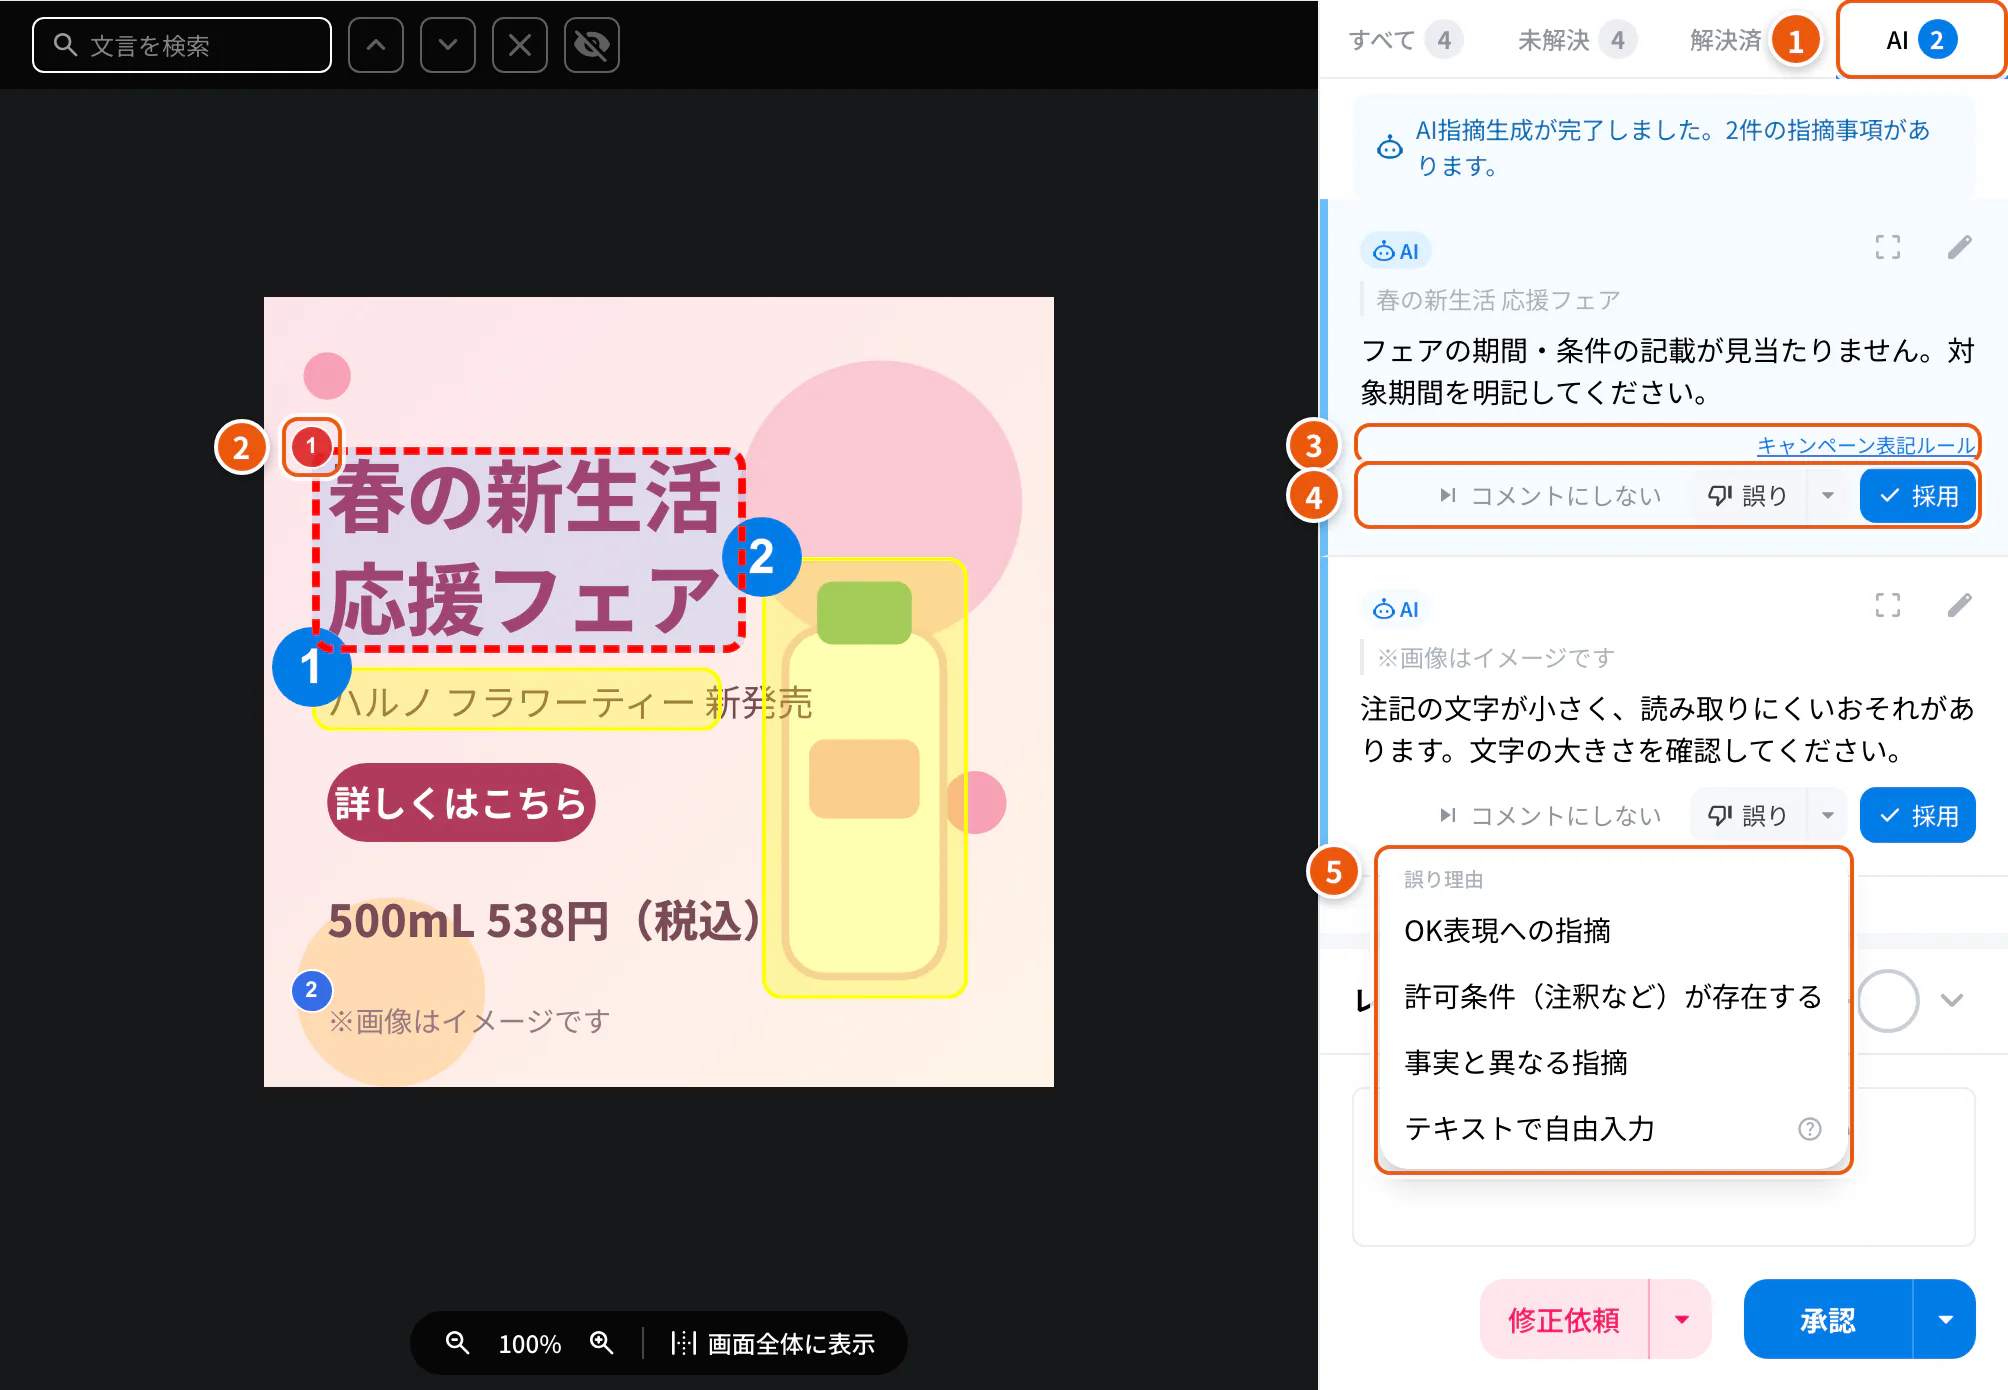Choose 事実と異なる指摘 as the reason
Image resolution: width=2008 pixels, height=1390 pixels.
1614,1063
